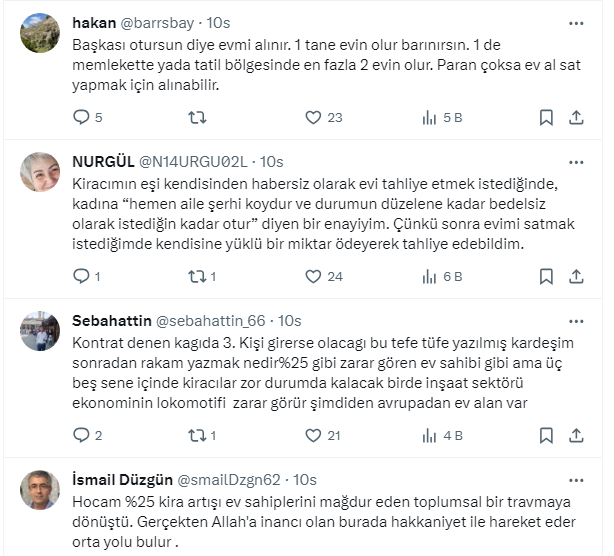Open more options on NURGÜL's tweet

tap(576, 162)
